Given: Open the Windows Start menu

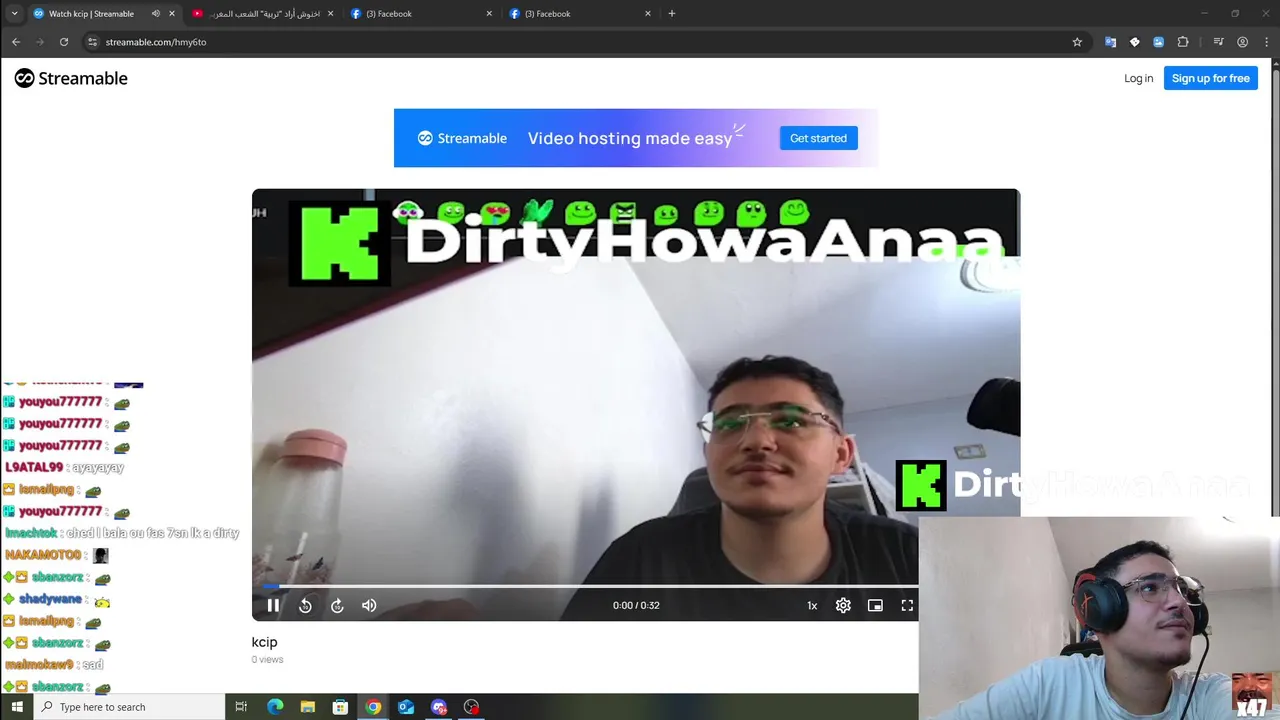Looking at the screenshot, I should point(17,707).
